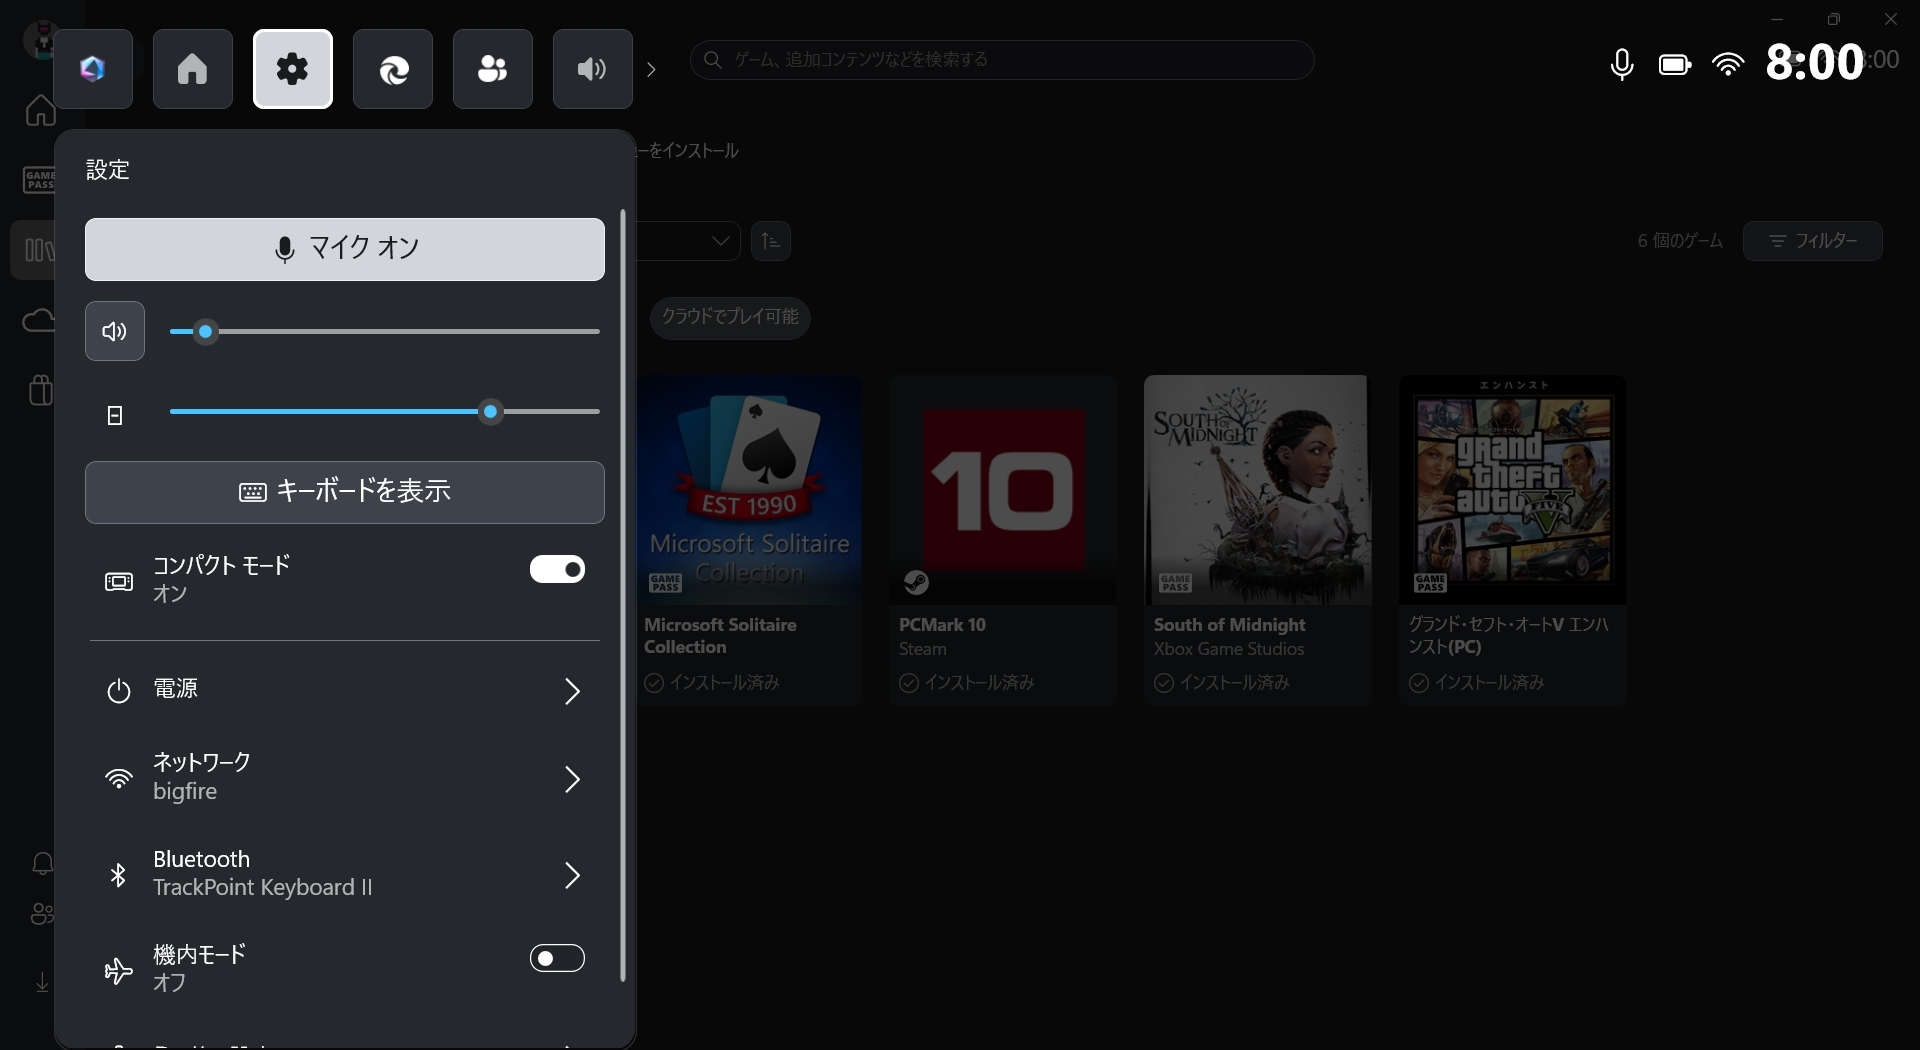
Task: Open the library in the Xbox app sidebar
Action: click(38, 250)
